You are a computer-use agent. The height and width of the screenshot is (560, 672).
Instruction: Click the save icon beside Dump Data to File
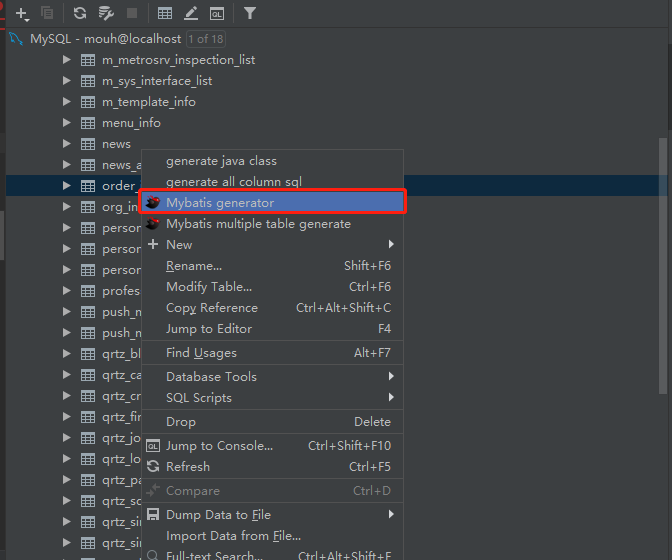coord(153,514)
